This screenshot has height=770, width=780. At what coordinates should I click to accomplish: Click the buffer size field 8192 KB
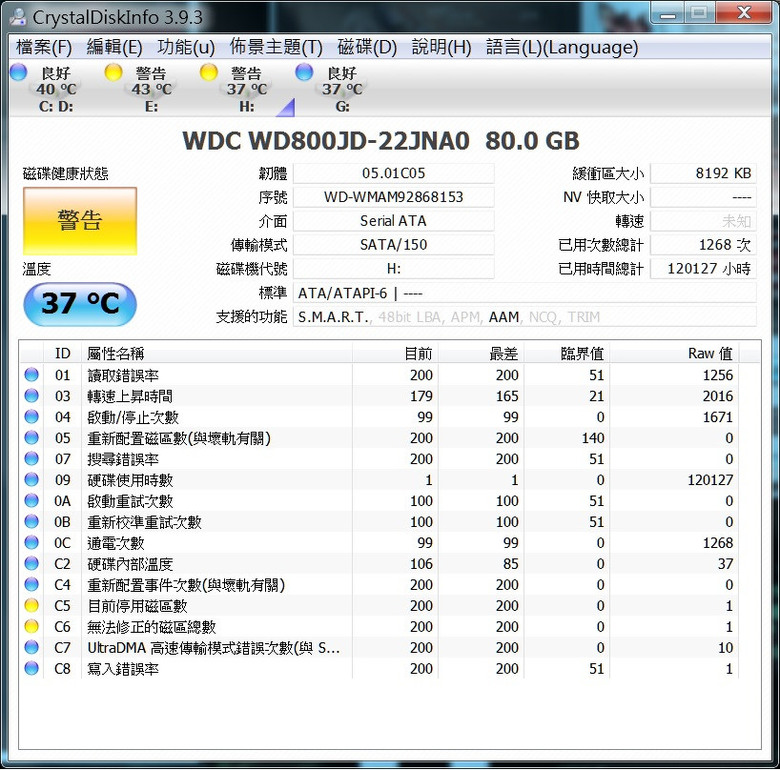(x=703, y=173)
